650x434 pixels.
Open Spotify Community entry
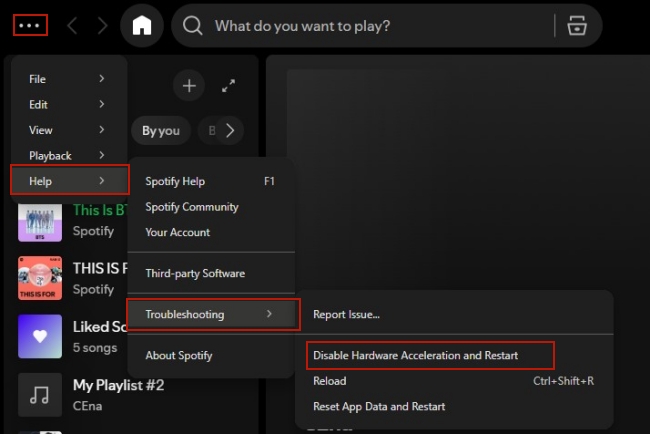[x=211, y=207]
